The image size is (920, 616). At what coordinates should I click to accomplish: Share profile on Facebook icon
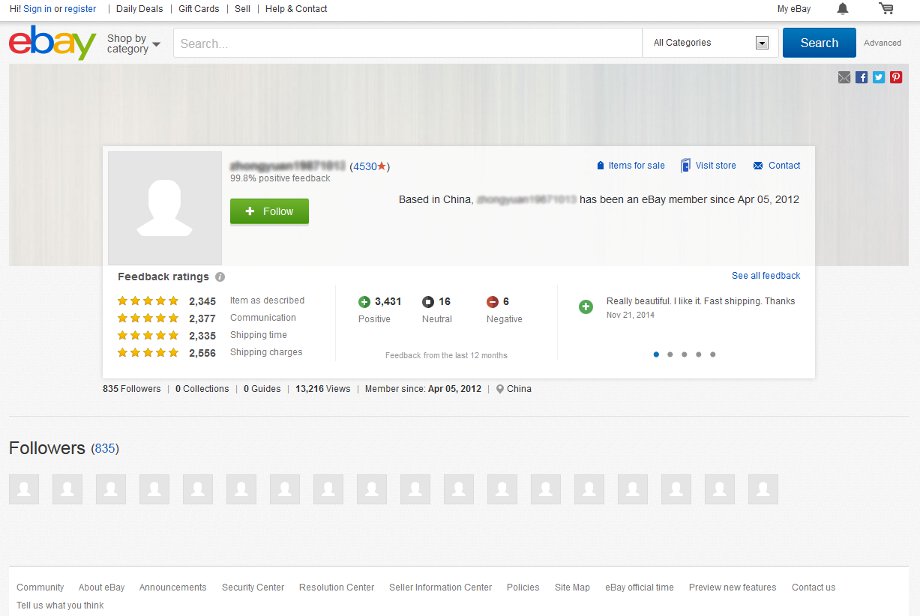coord(861,77)
